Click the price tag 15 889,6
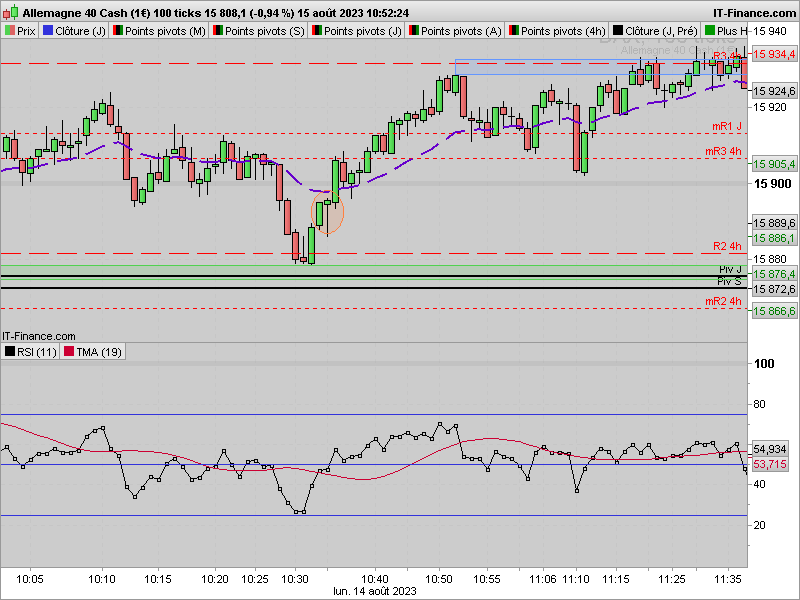 click(x=774, y=223)
